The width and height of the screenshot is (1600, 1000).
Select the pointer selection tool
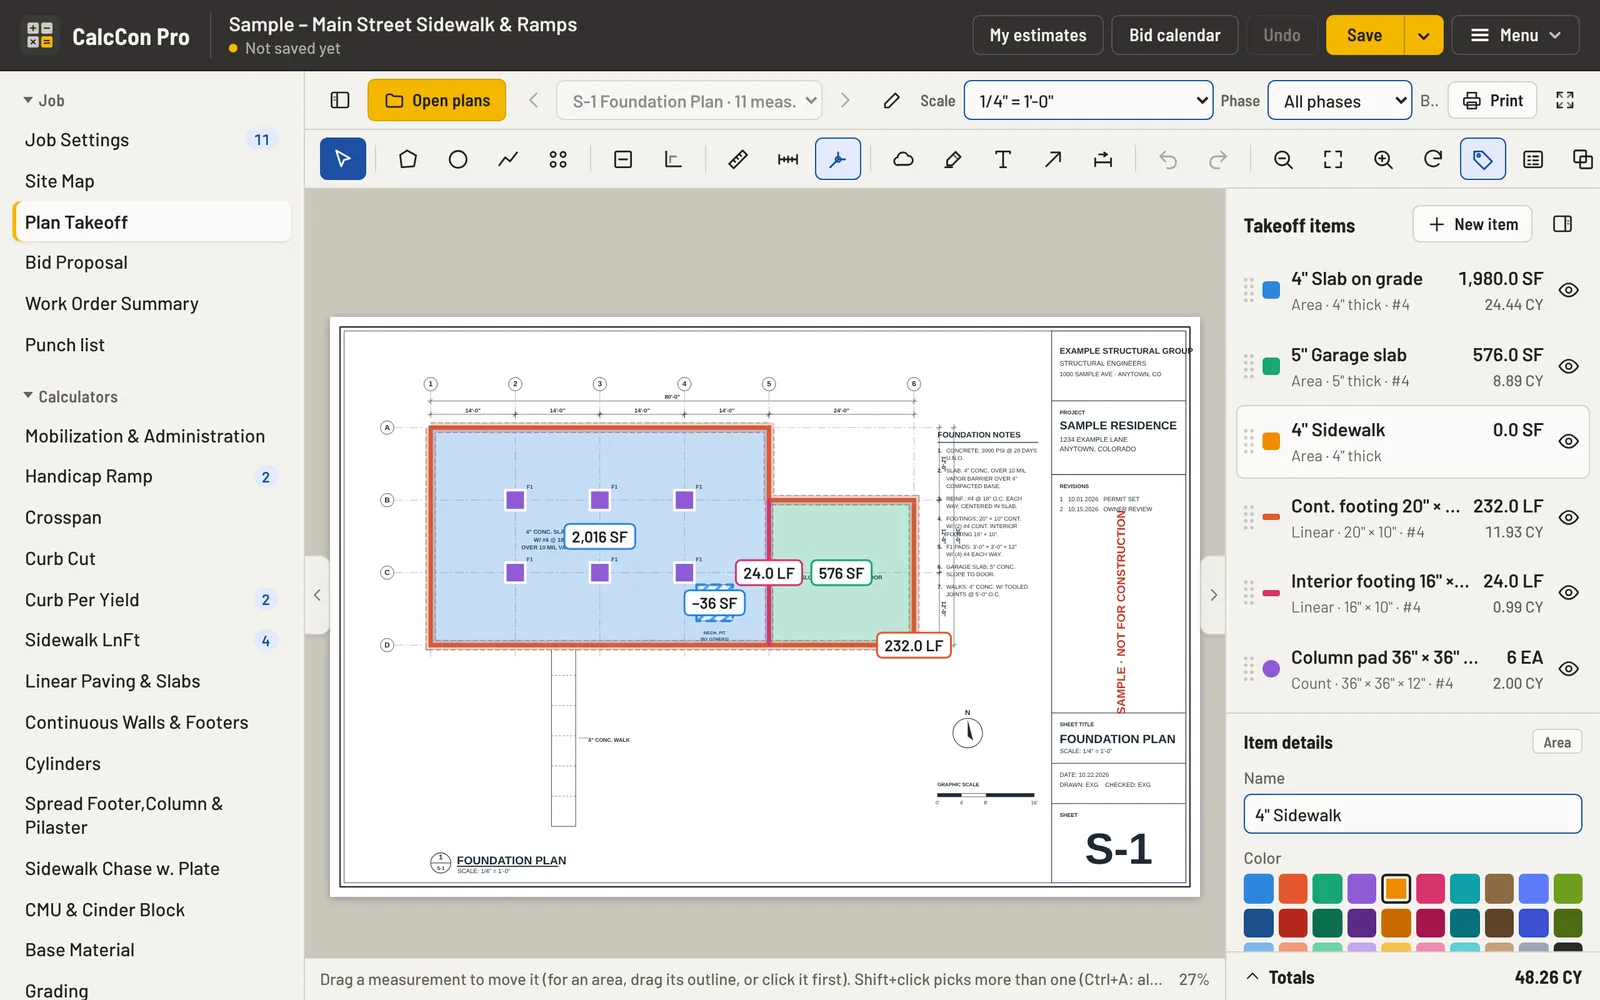pyautogui.click(x=343, y=159)
